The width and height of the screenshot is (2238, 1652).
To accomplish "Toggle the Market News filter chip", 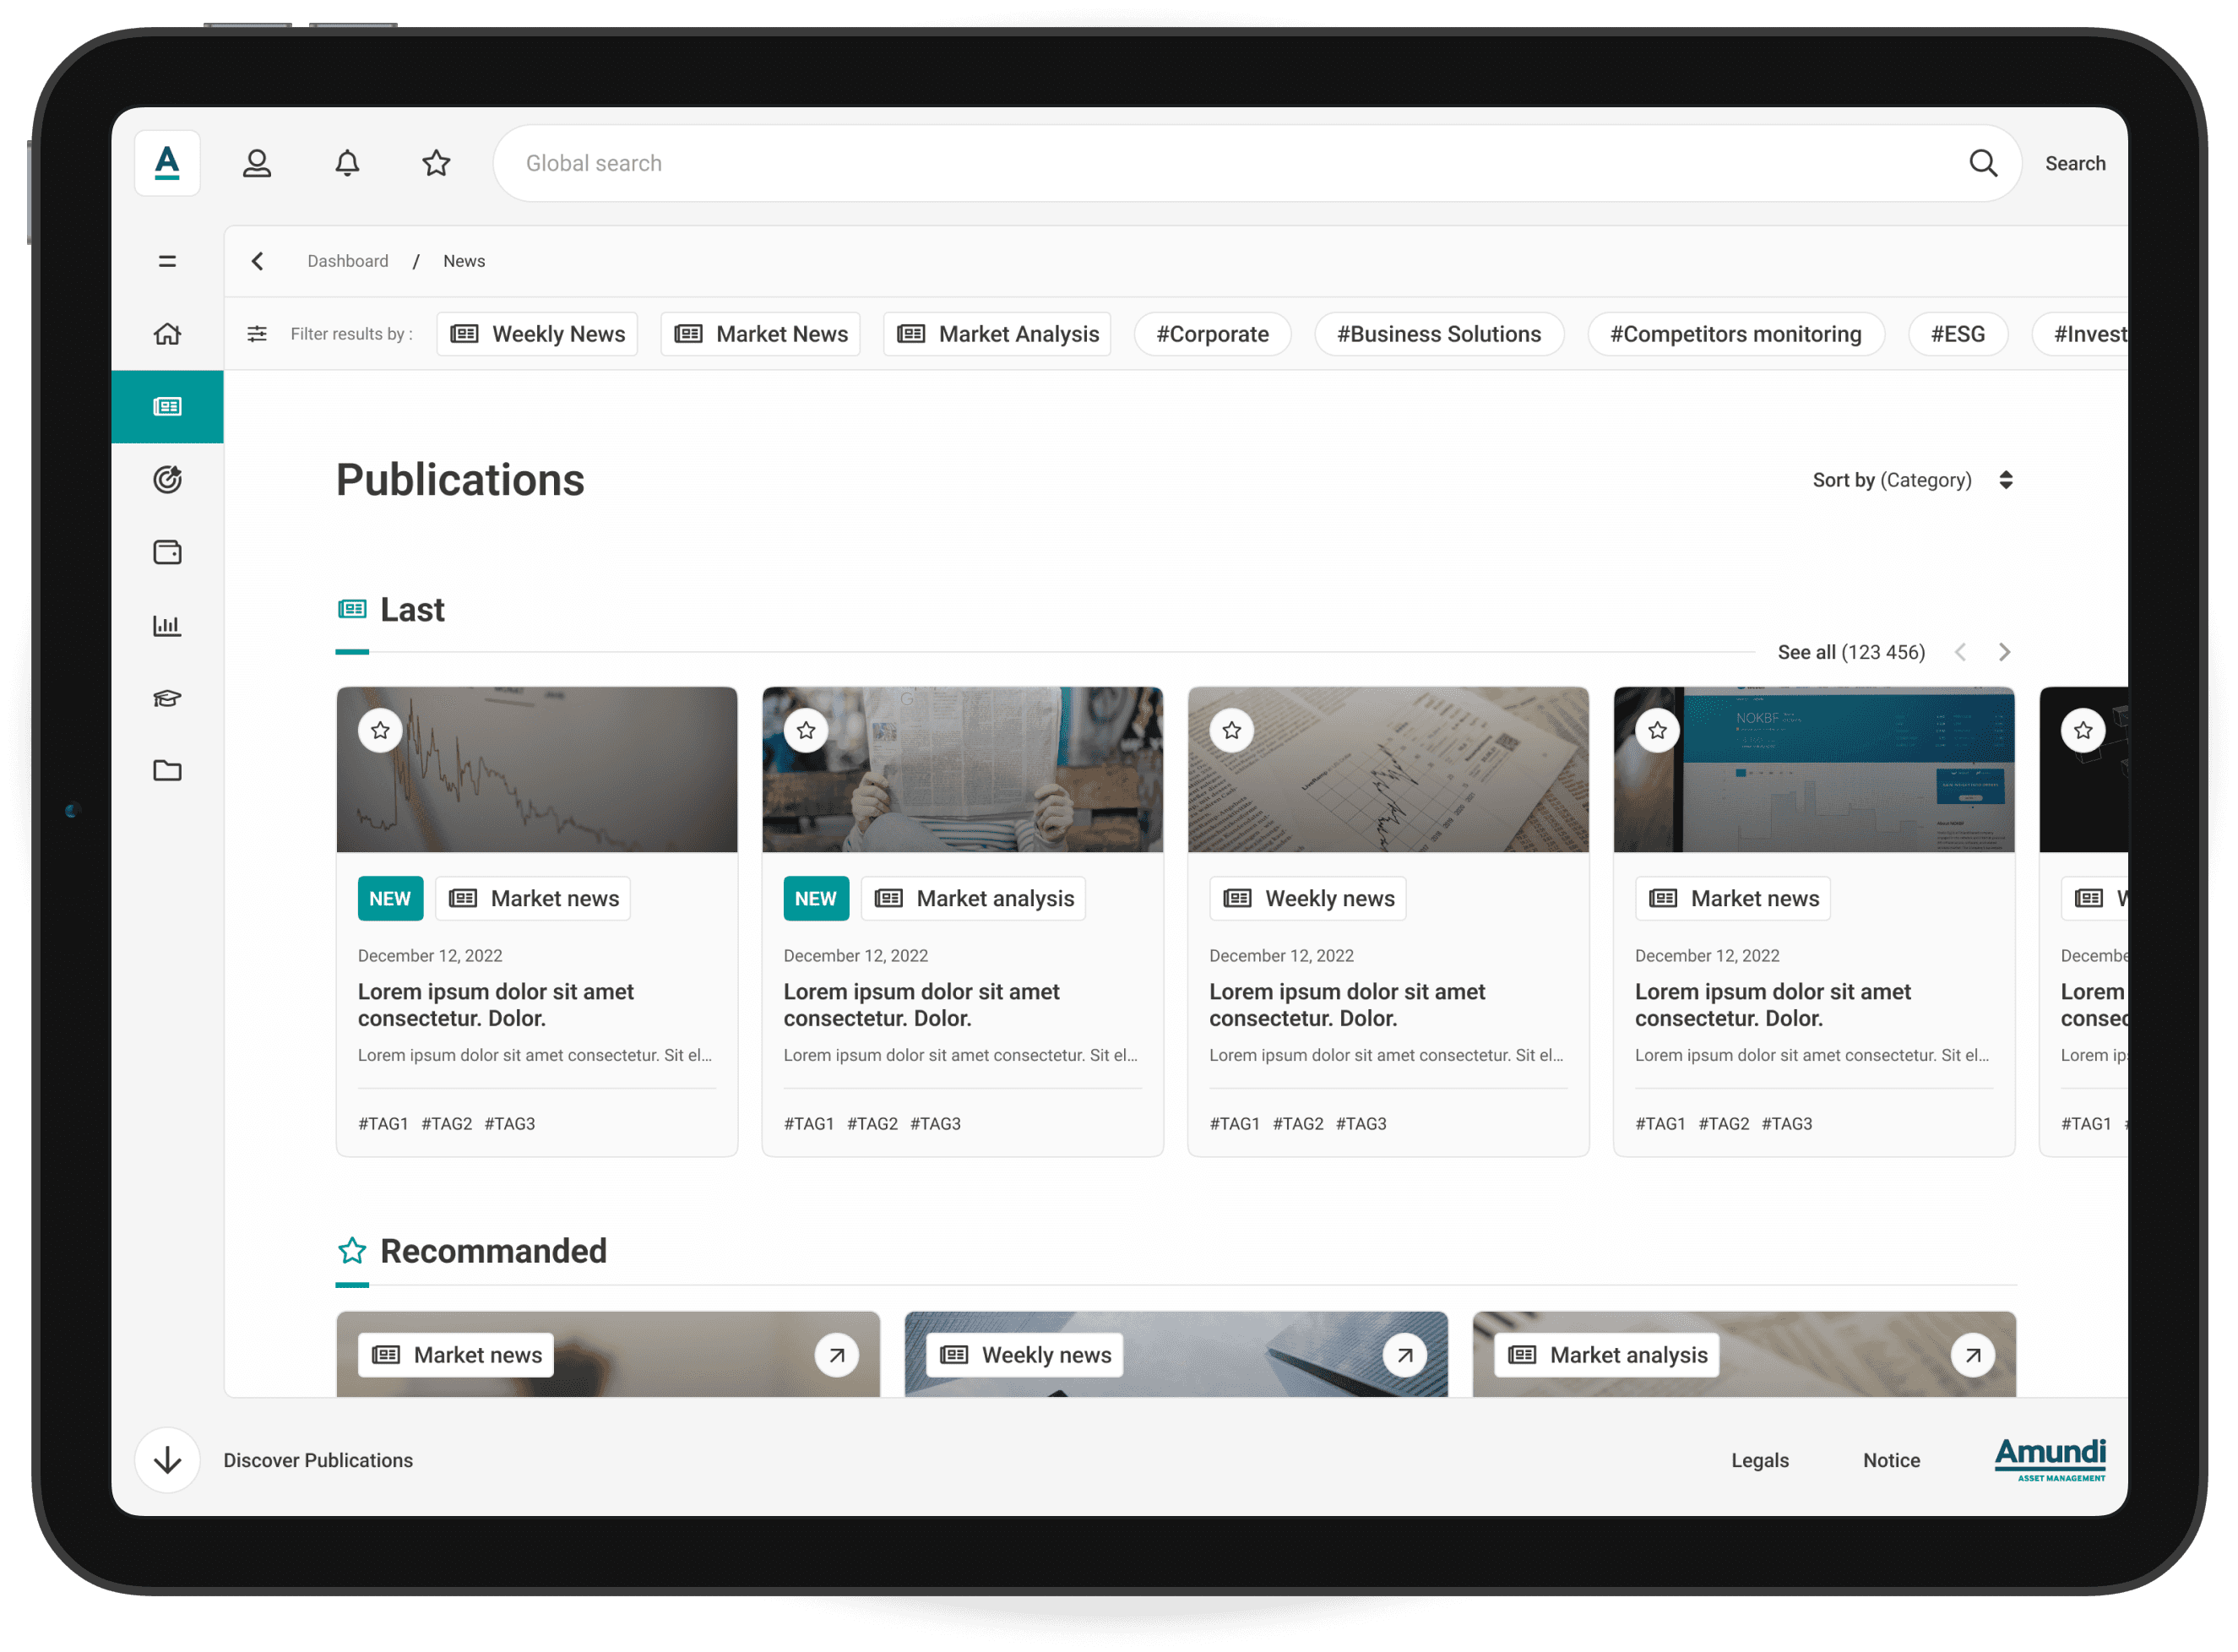I will pos(761,334).
